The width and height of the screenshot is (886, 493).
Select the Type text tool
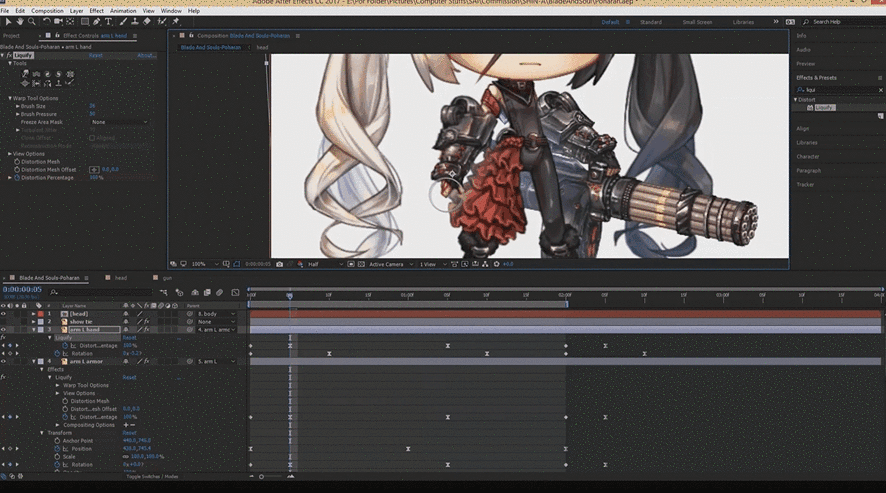pos(108,21)
